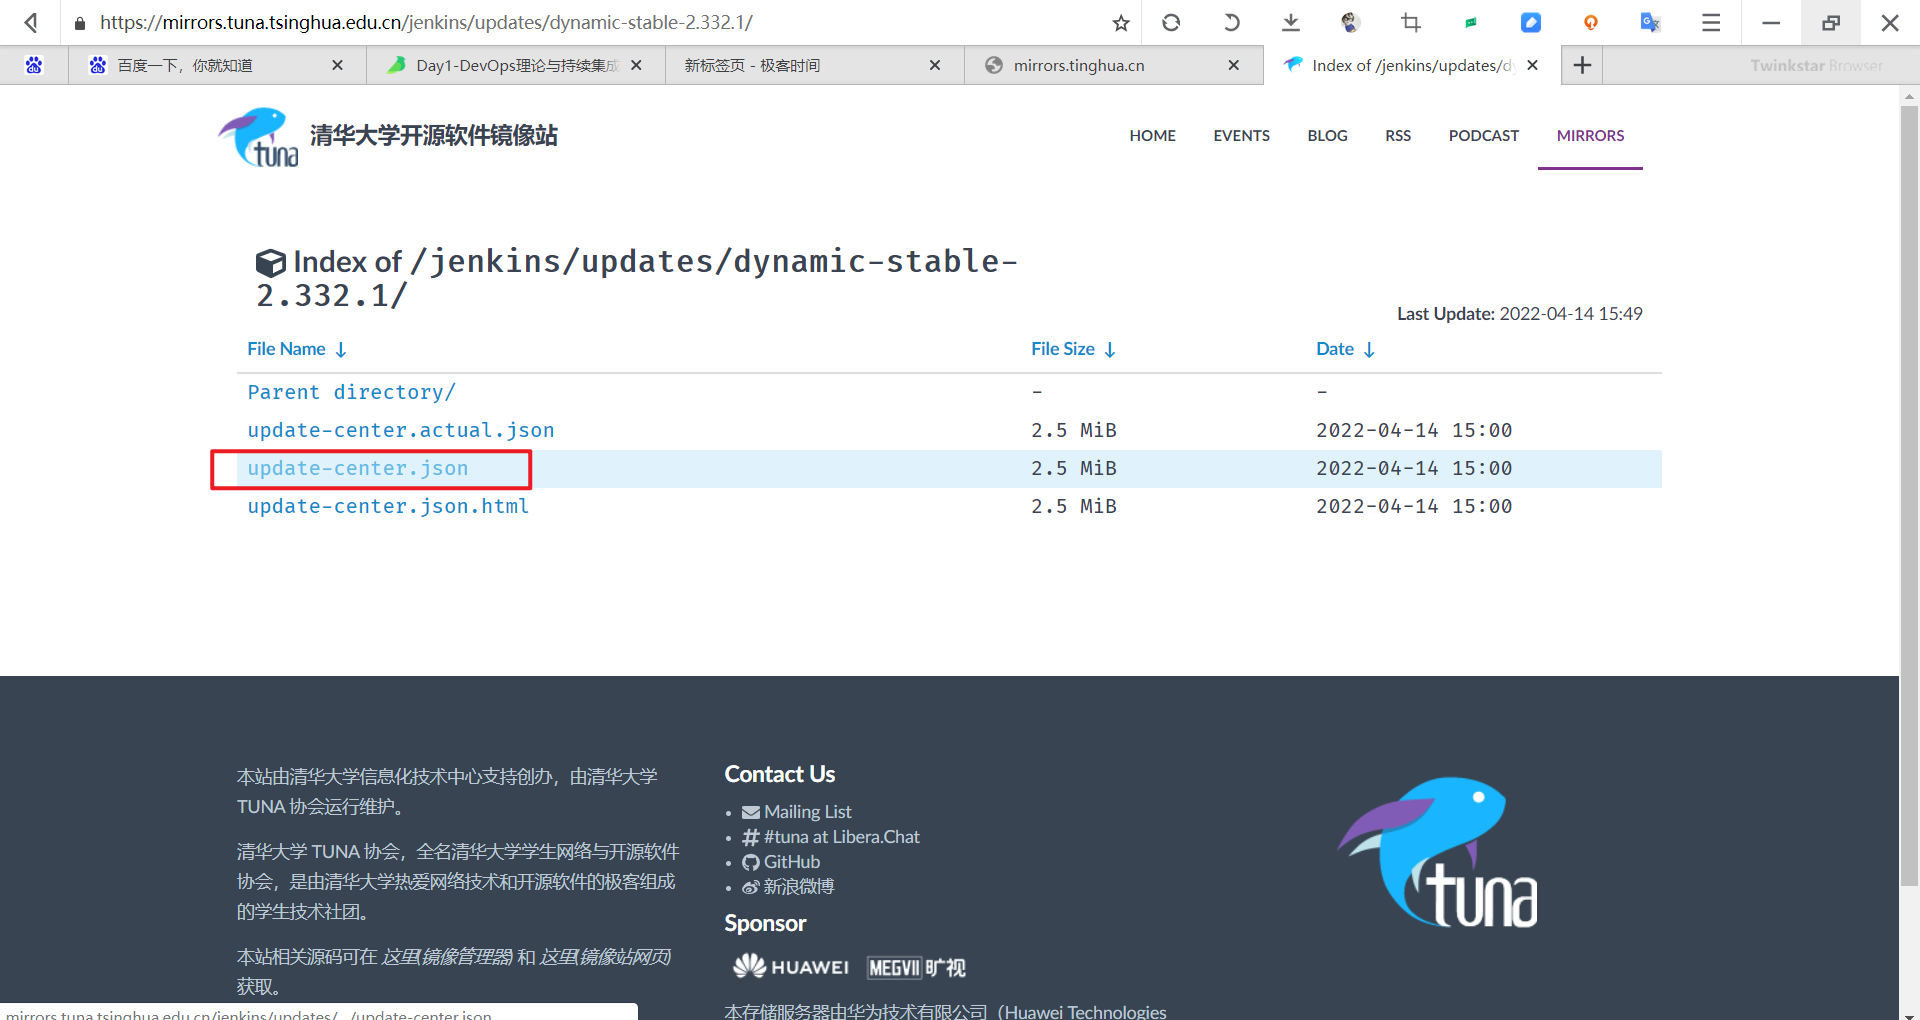The width and height of the screenshot is (1920, 1020).
Task: Click the crop screenshot tool icon
Action: 1411,22
